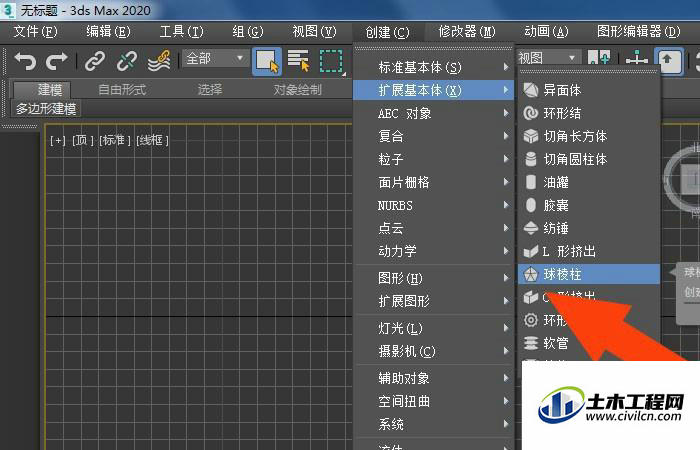Open the 扩展图形 submenu

pyautogui.click(x=433, y=301)
